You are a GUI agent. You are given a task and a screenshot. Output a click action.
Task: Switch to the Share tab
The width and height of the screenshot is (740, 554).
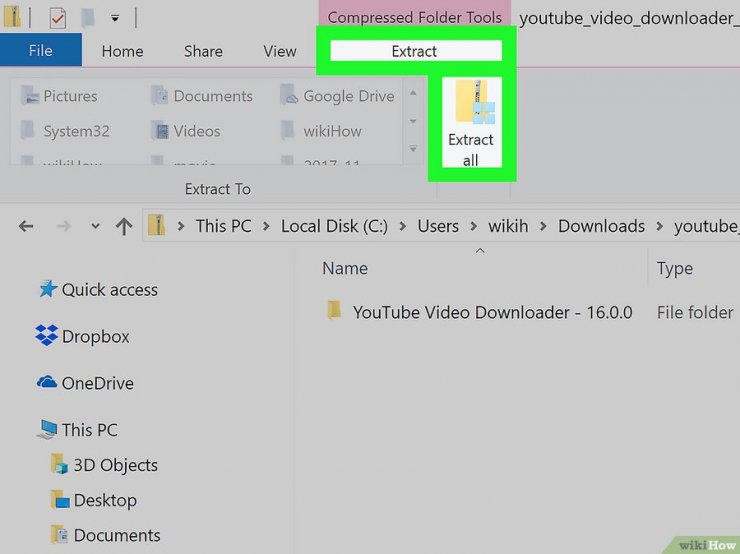click(203, 51)
